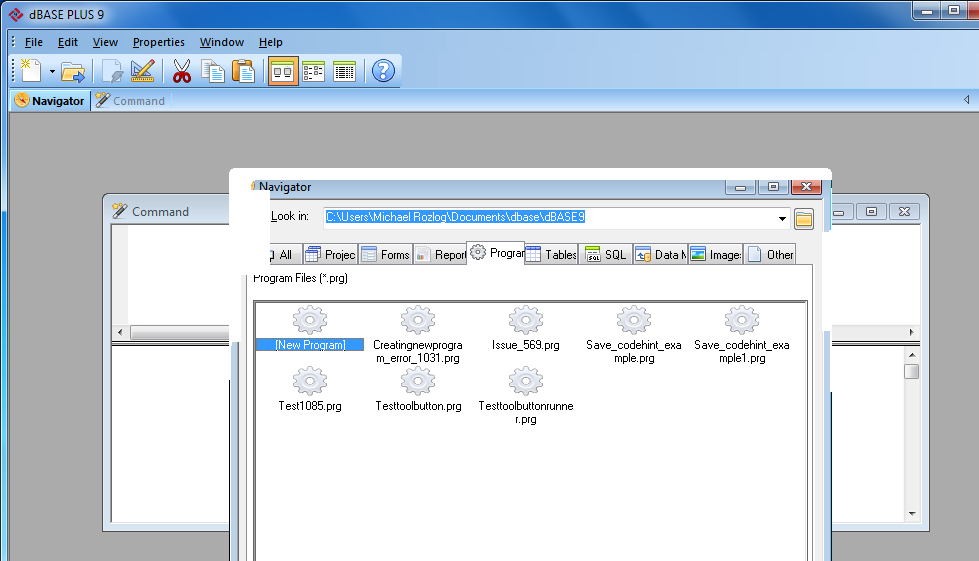The width and height of the screenshot is (979, 561).
Task: Switch to the Other tab
Action: point(770,255)
